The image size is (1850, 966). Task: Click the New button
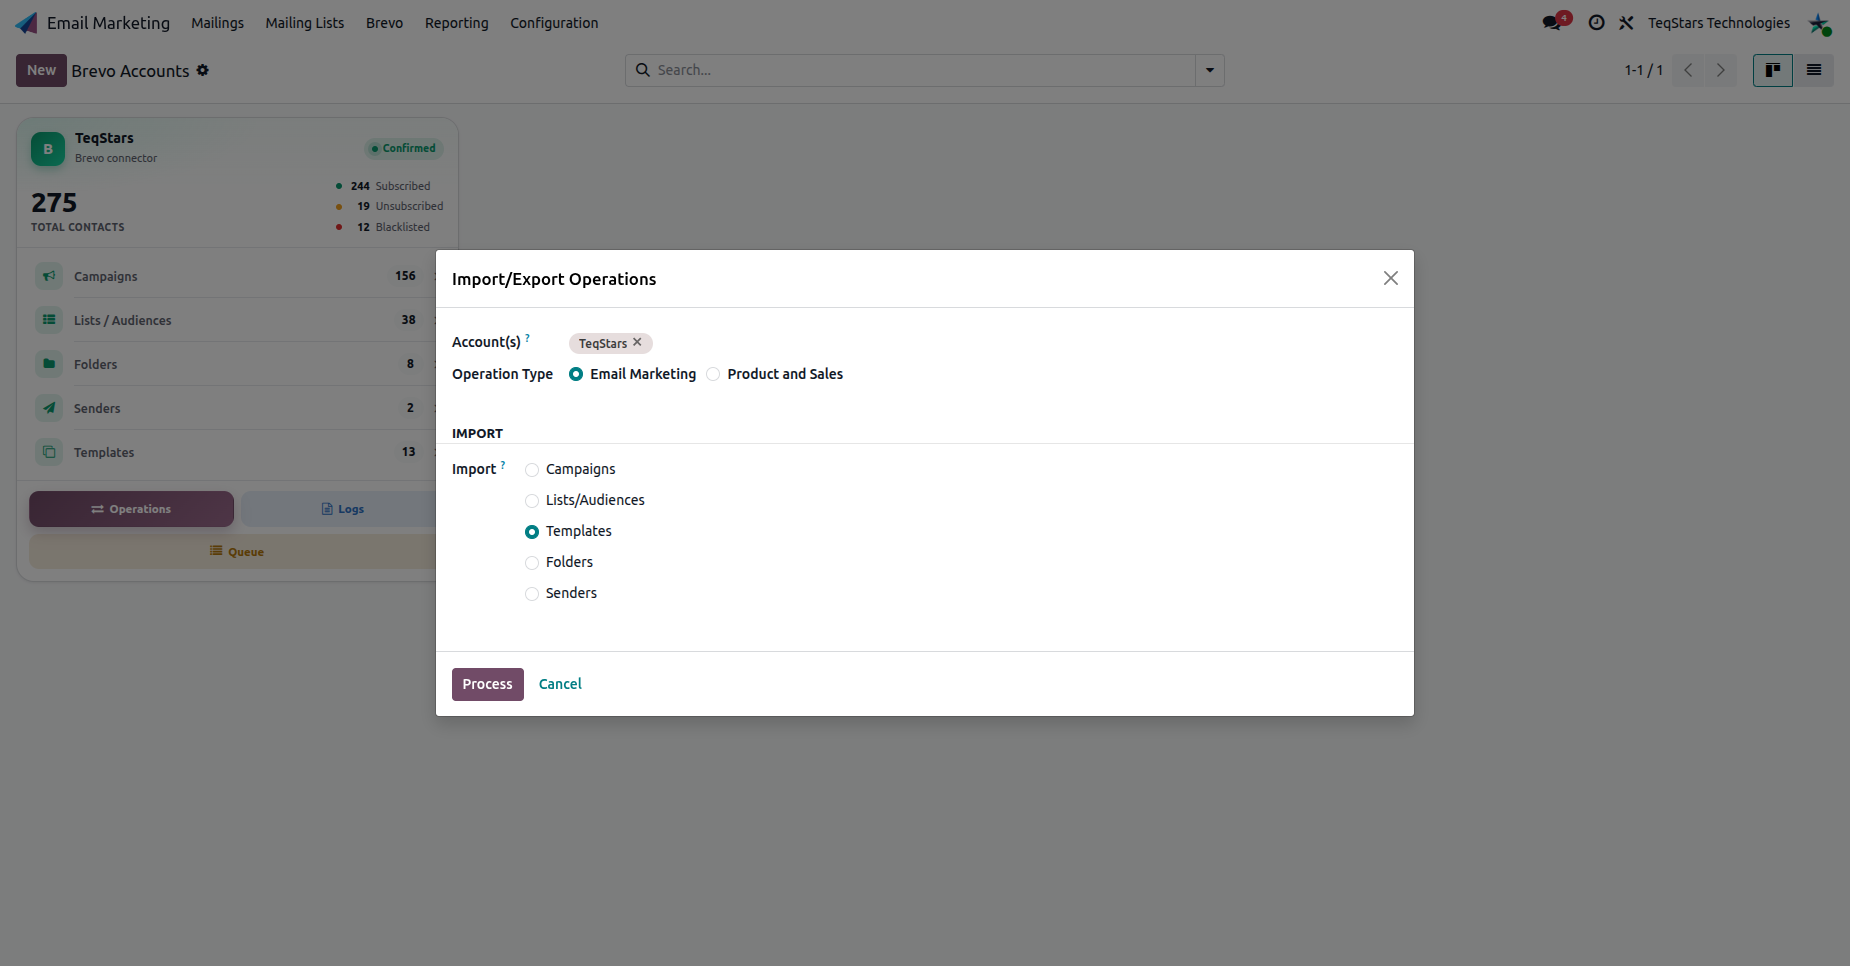coord(41,70)
